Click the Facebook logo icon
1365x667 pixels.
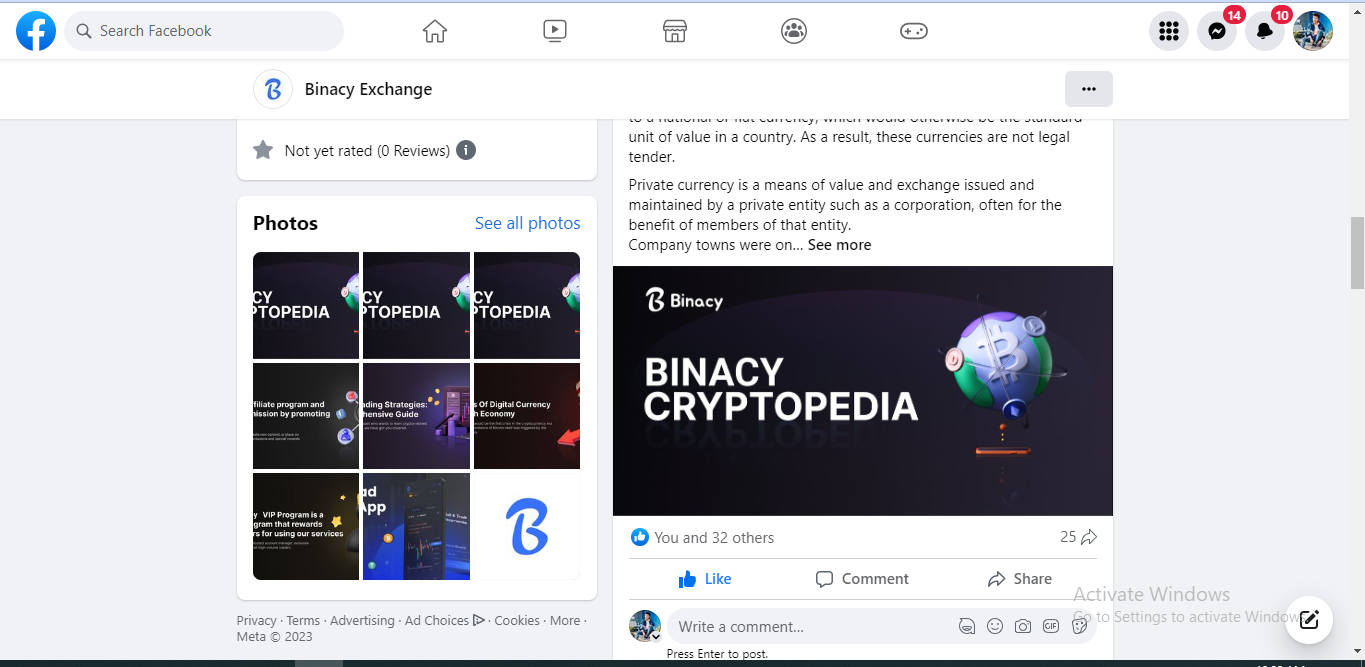coord(36,31)
